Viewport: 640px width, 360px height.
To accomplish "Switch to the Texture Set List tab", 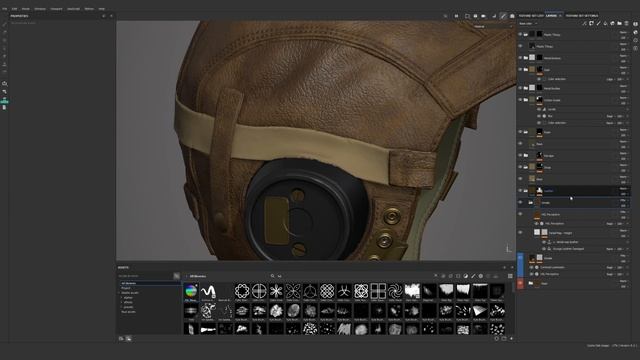I will [531, 16].
